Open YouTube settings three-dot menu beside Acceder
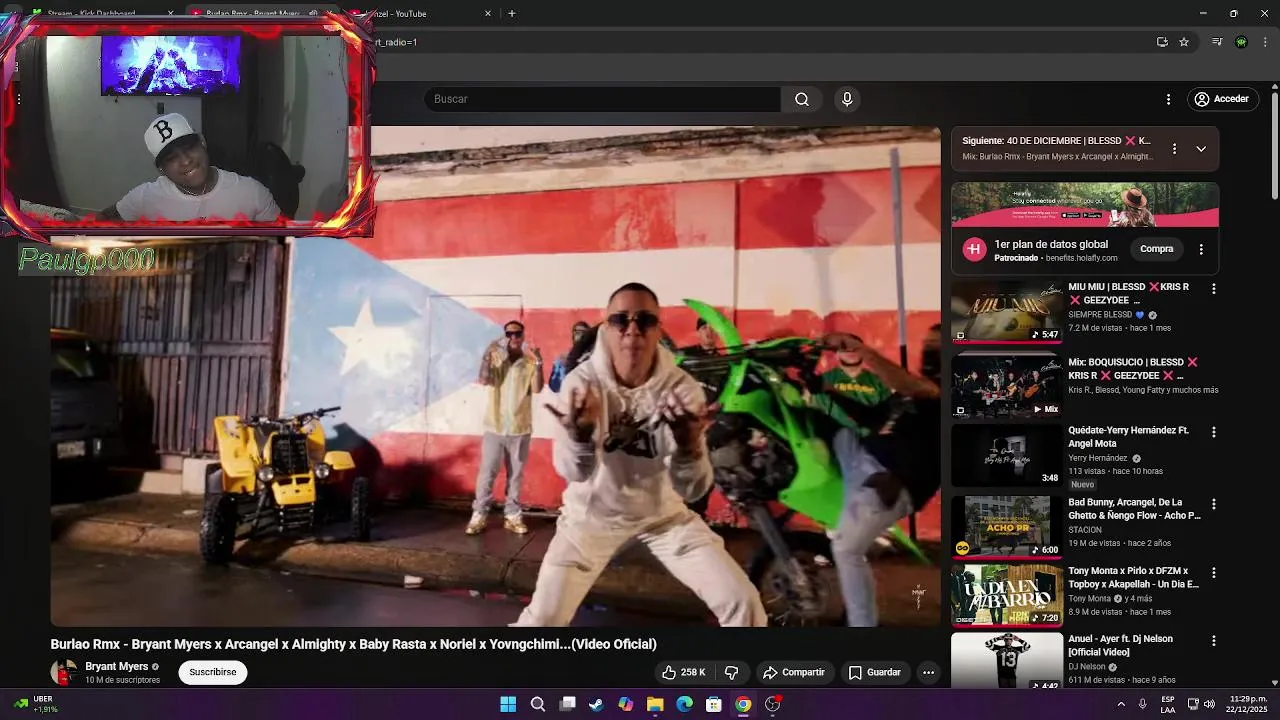This screenshot has width=1280, height=720. 1168,99
